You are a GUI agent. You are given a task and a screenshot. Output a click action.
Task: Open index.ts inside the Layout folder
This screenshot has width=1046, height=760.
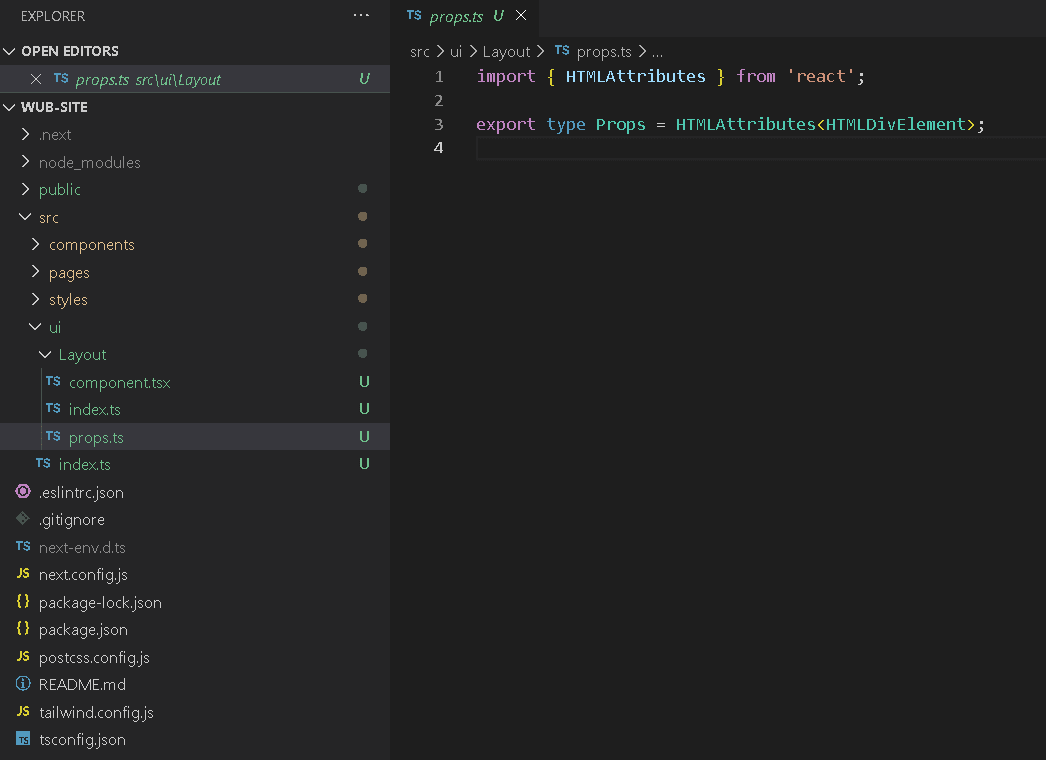tap(94, 409)
